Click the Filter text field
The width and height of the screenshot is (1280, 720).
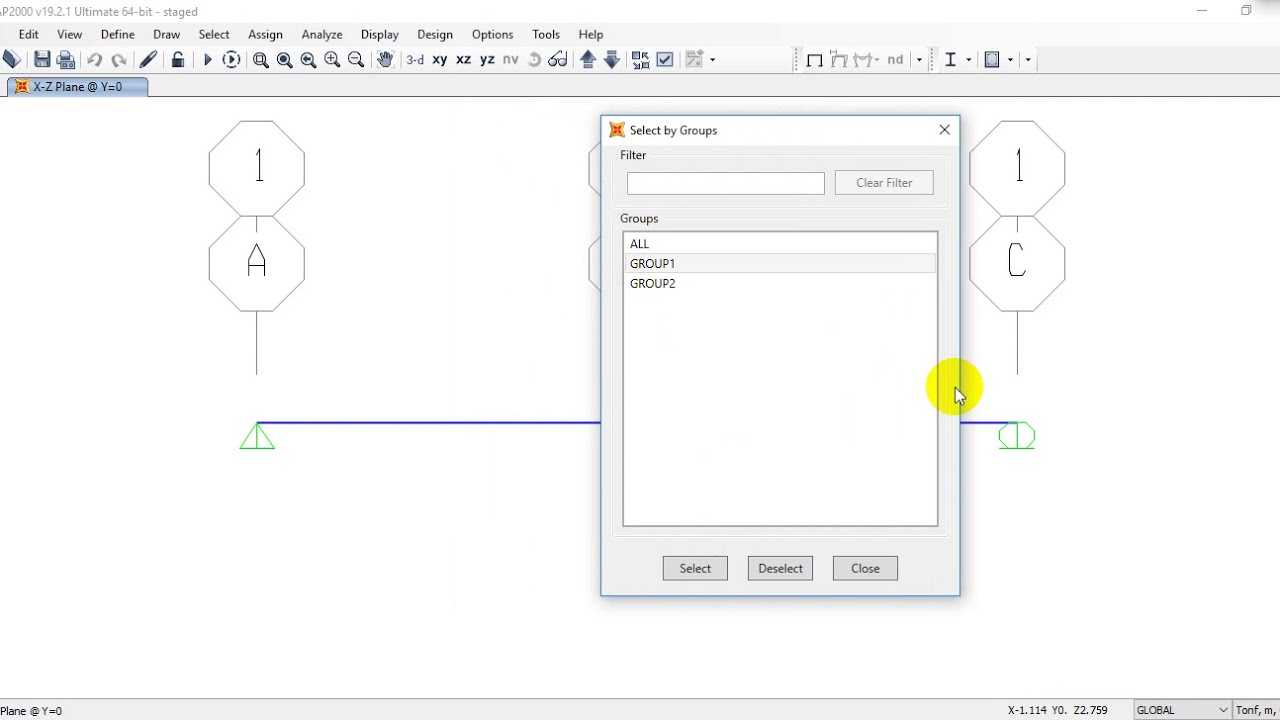pyautogui.click(x=726, y=183)
